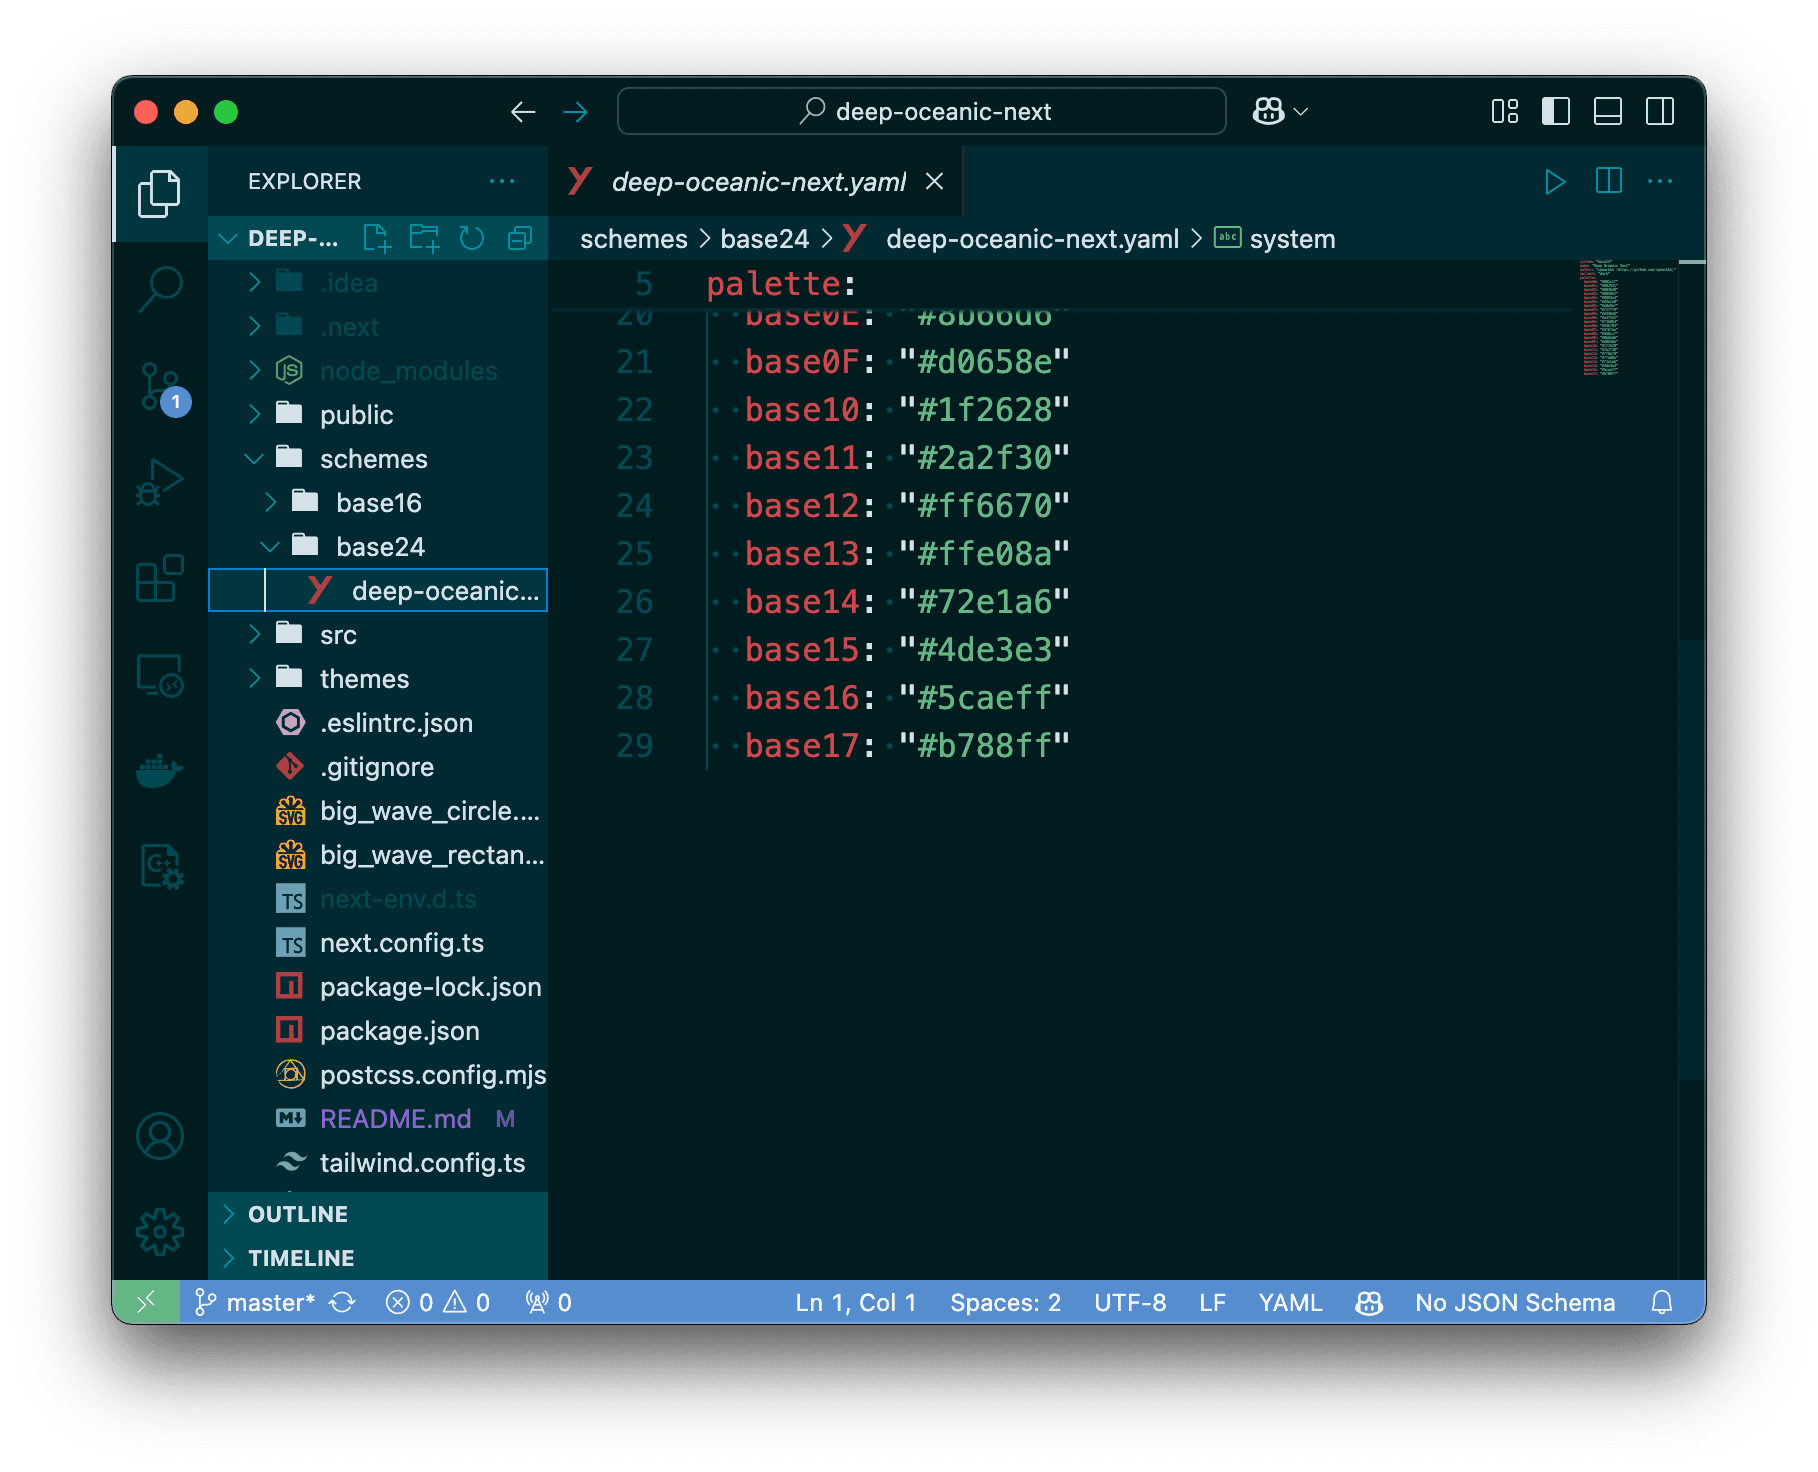
Task: Refresh the explorer tree
Action: tap(472, 238)
